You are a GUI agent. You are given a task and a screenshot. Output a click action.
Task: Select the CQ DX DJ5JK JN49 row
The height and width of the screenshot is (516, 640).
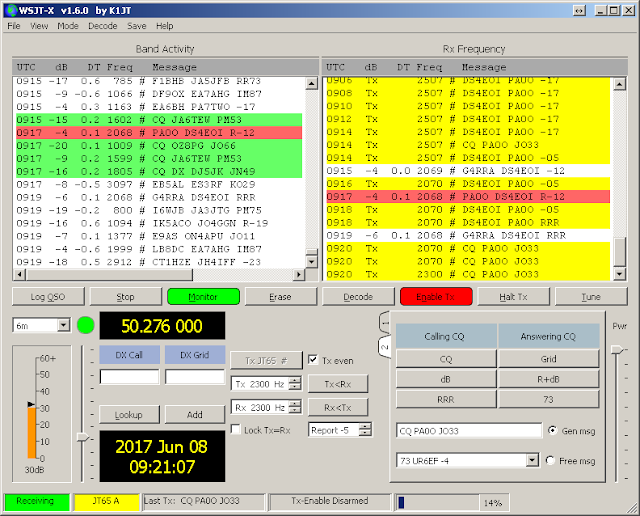pyautogui.click(x=159, y=171)
